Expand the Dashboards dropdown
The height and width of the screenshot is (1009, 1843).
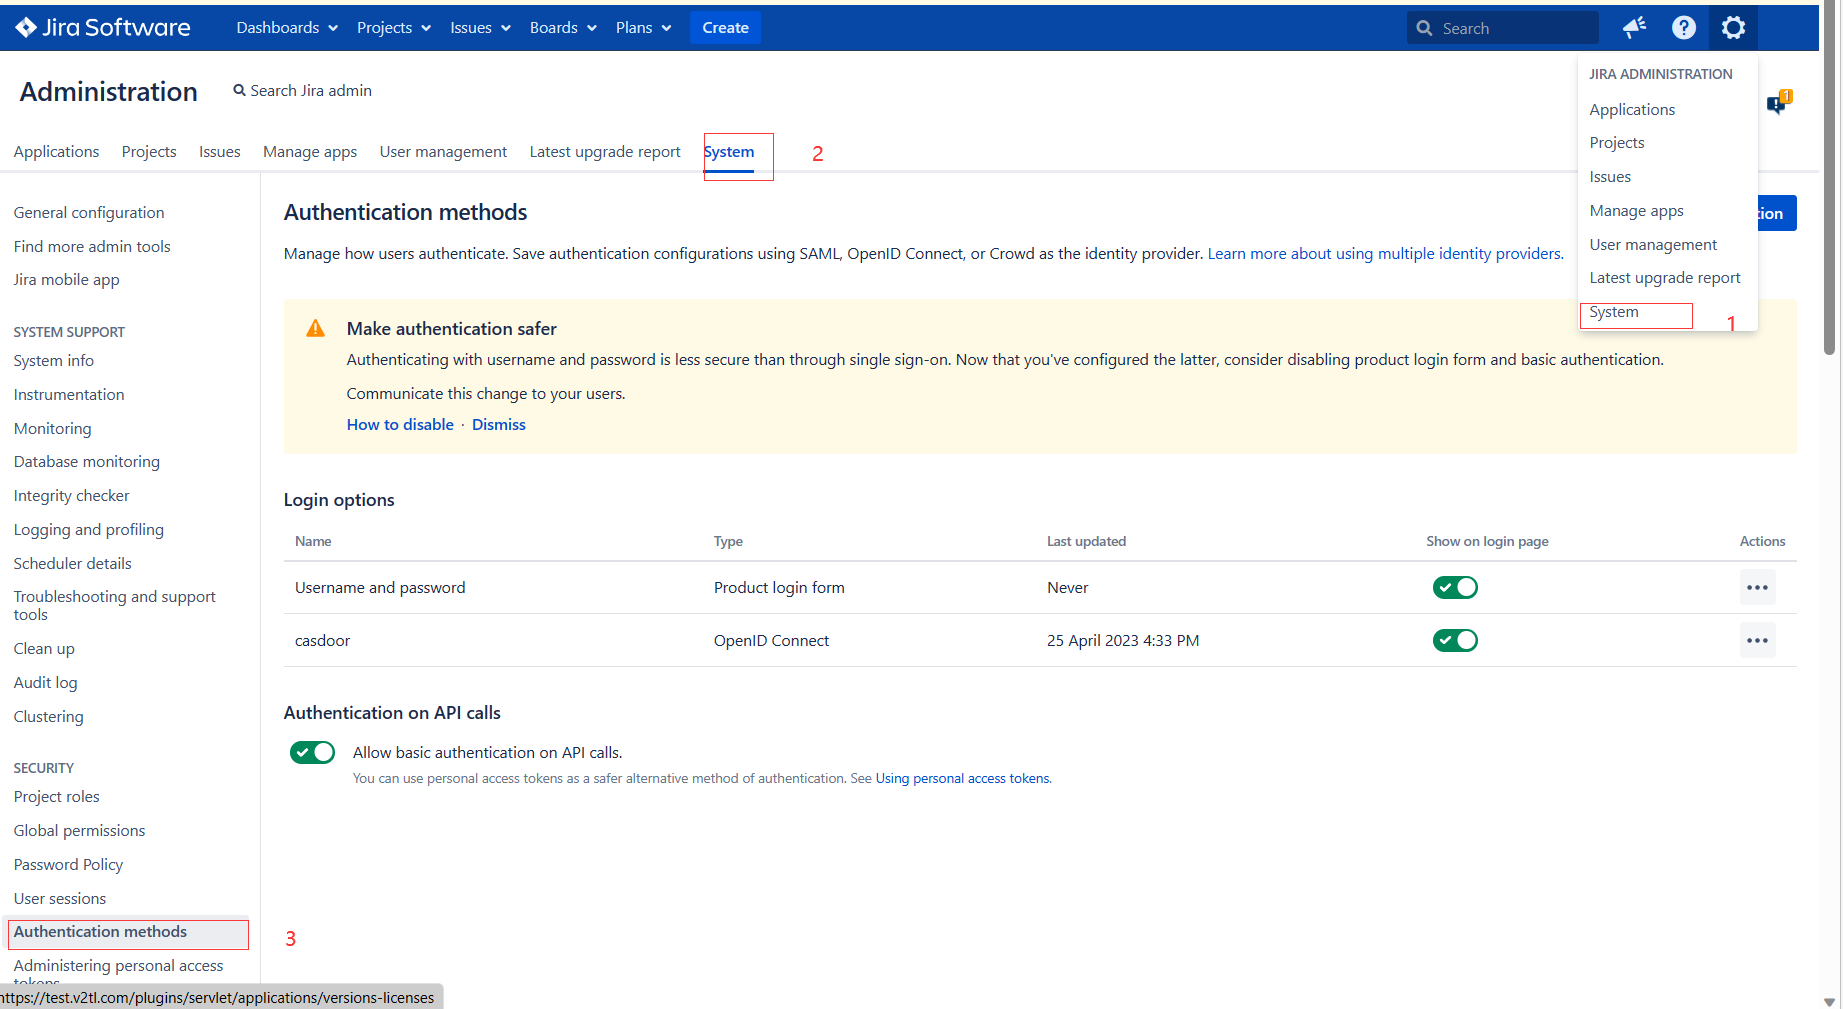point(286,27)
